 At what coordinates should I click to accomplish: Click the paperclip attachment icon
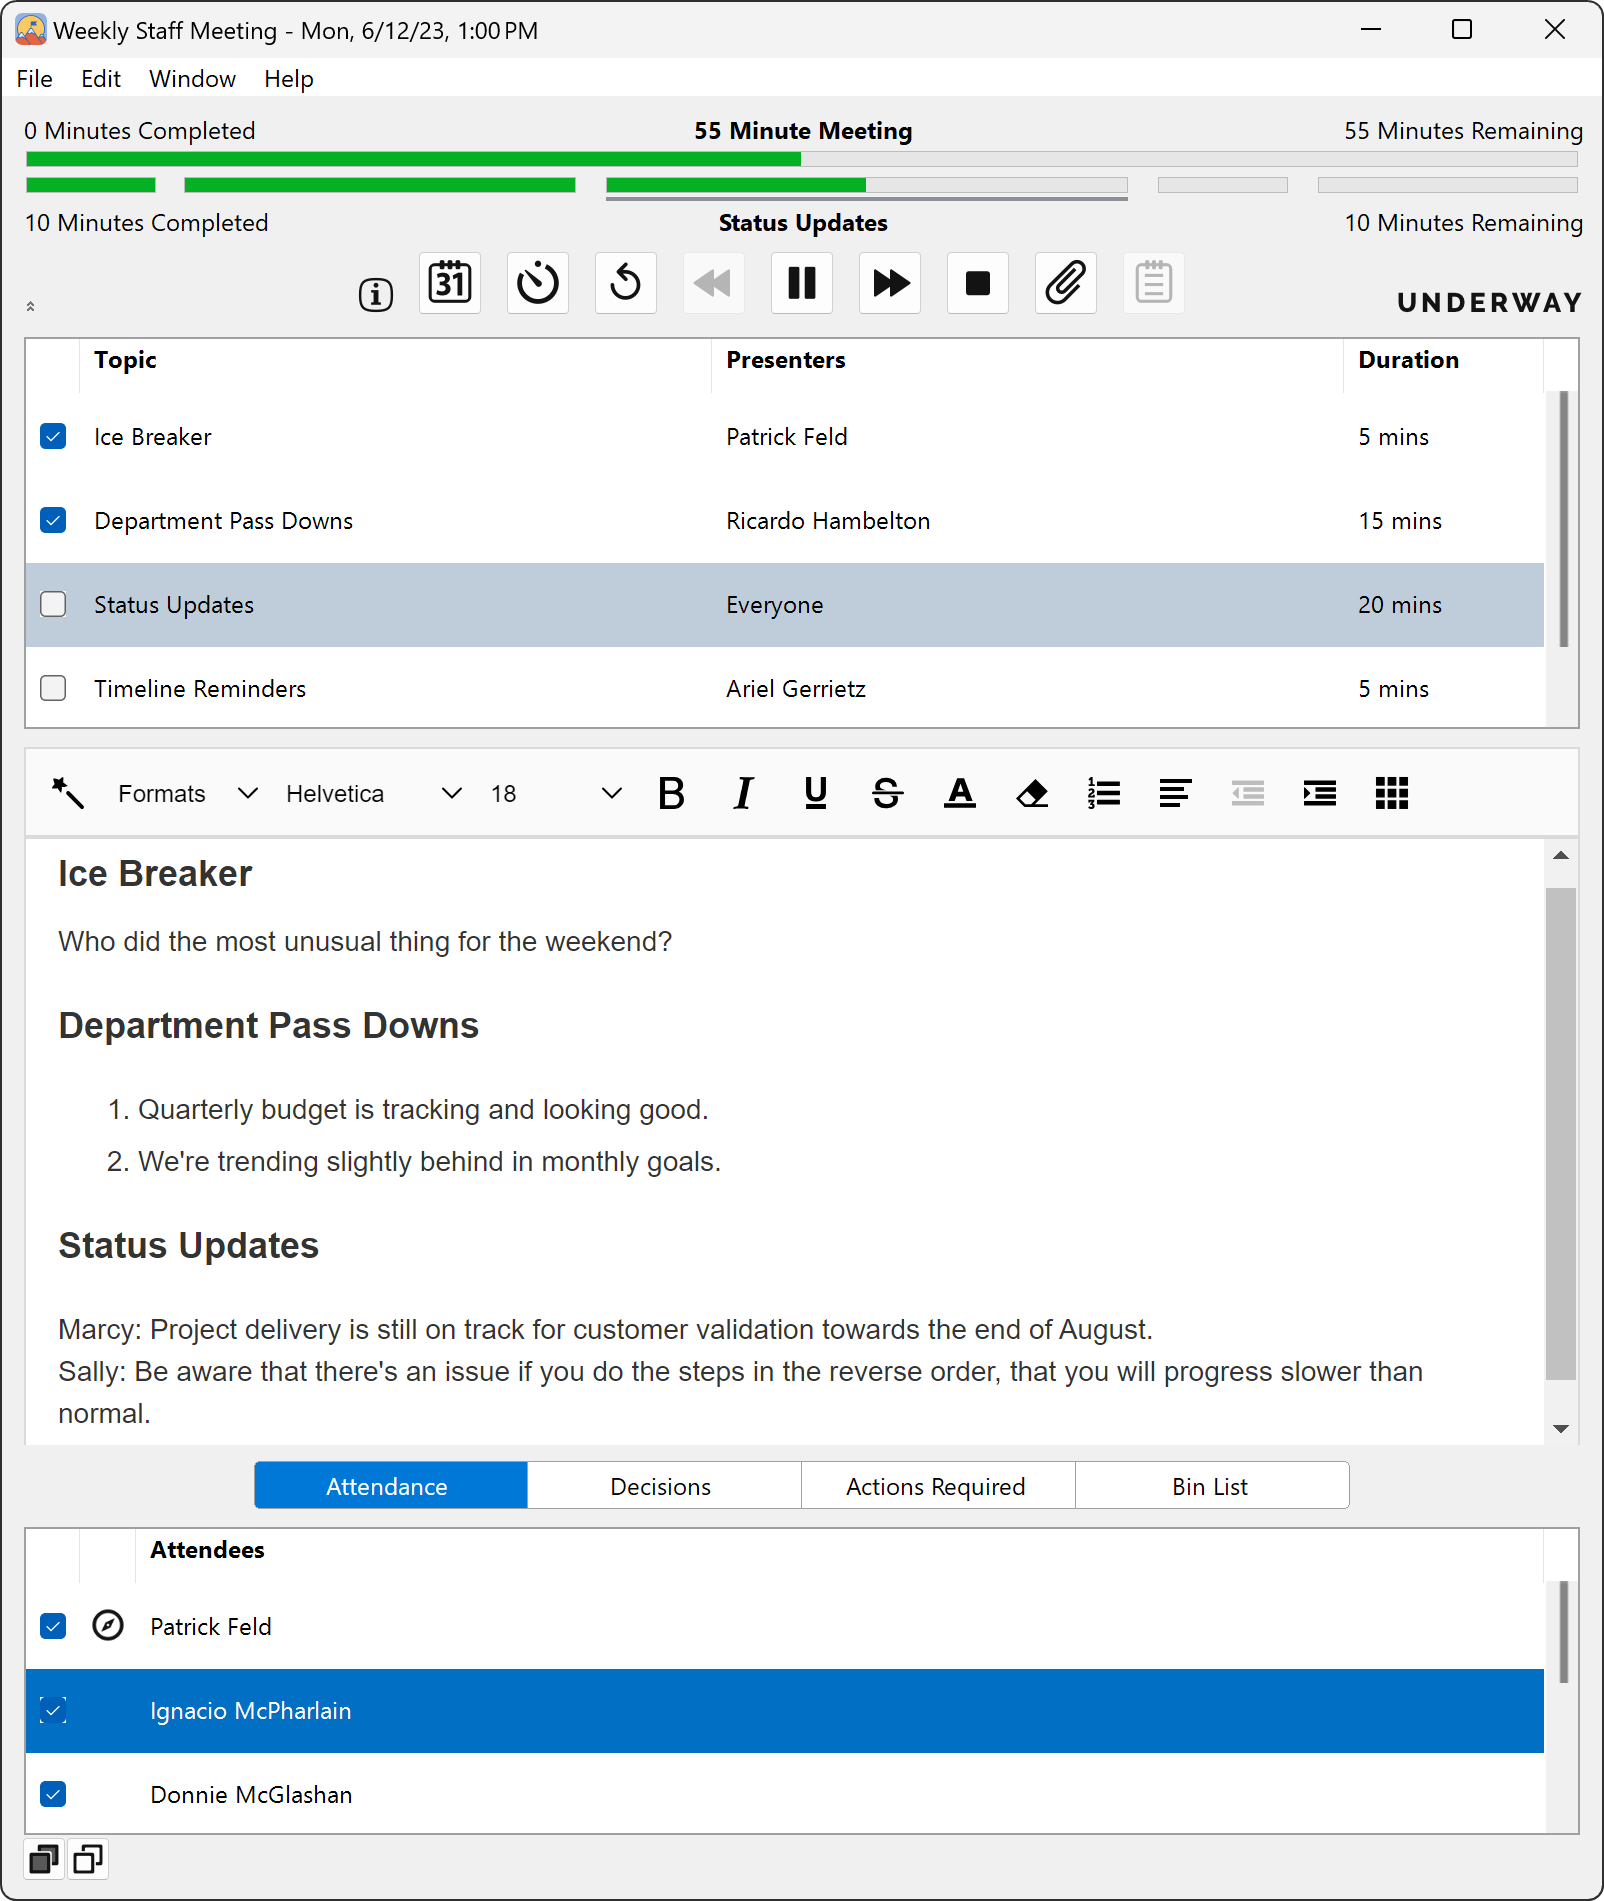point(1065,283)
